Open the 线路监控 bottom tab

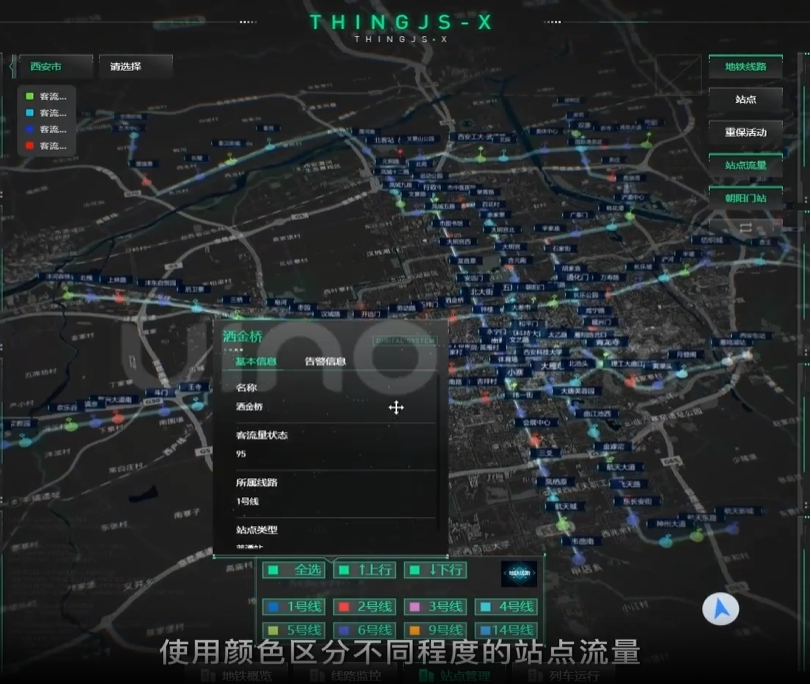pyautogui.click(x=346, y=676)
